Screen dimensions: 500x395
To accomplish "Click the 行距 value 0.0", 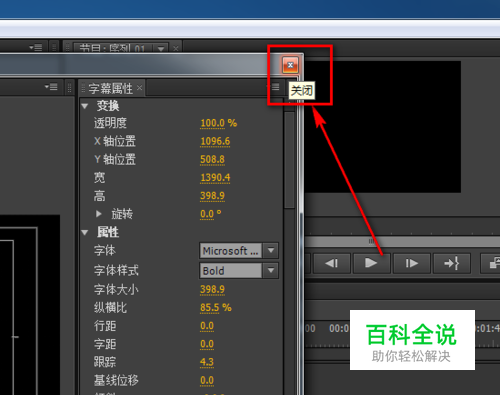I will pyautogui.click(x=207, y=326).
